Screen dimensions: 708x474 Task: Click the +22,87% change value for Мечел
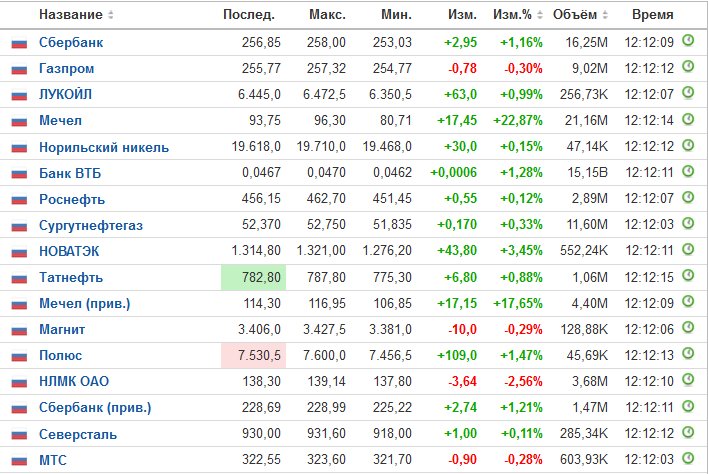[518, 121]
